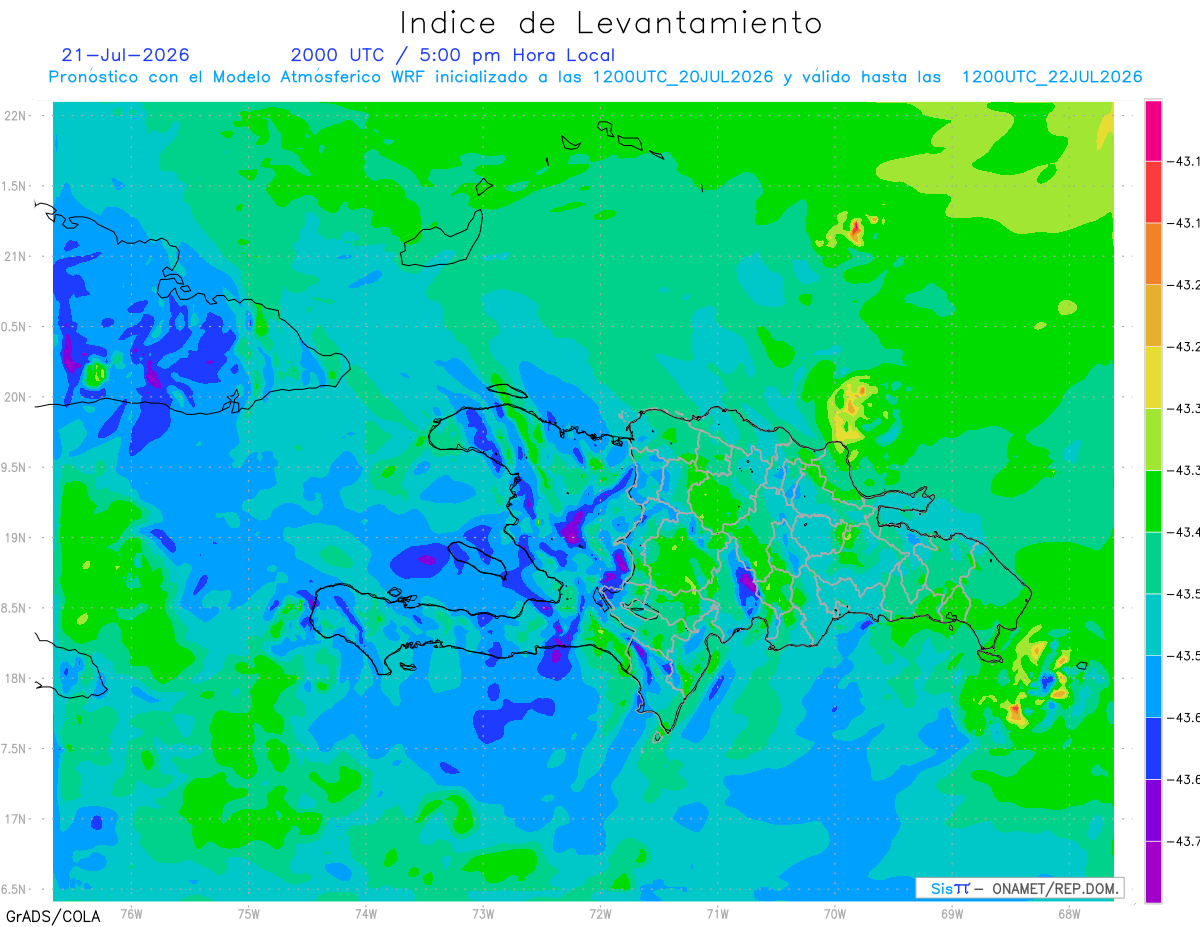Click the '76W' longitude label
The width and height of the screenshot is (1200, 927).
tap(131, 914)
